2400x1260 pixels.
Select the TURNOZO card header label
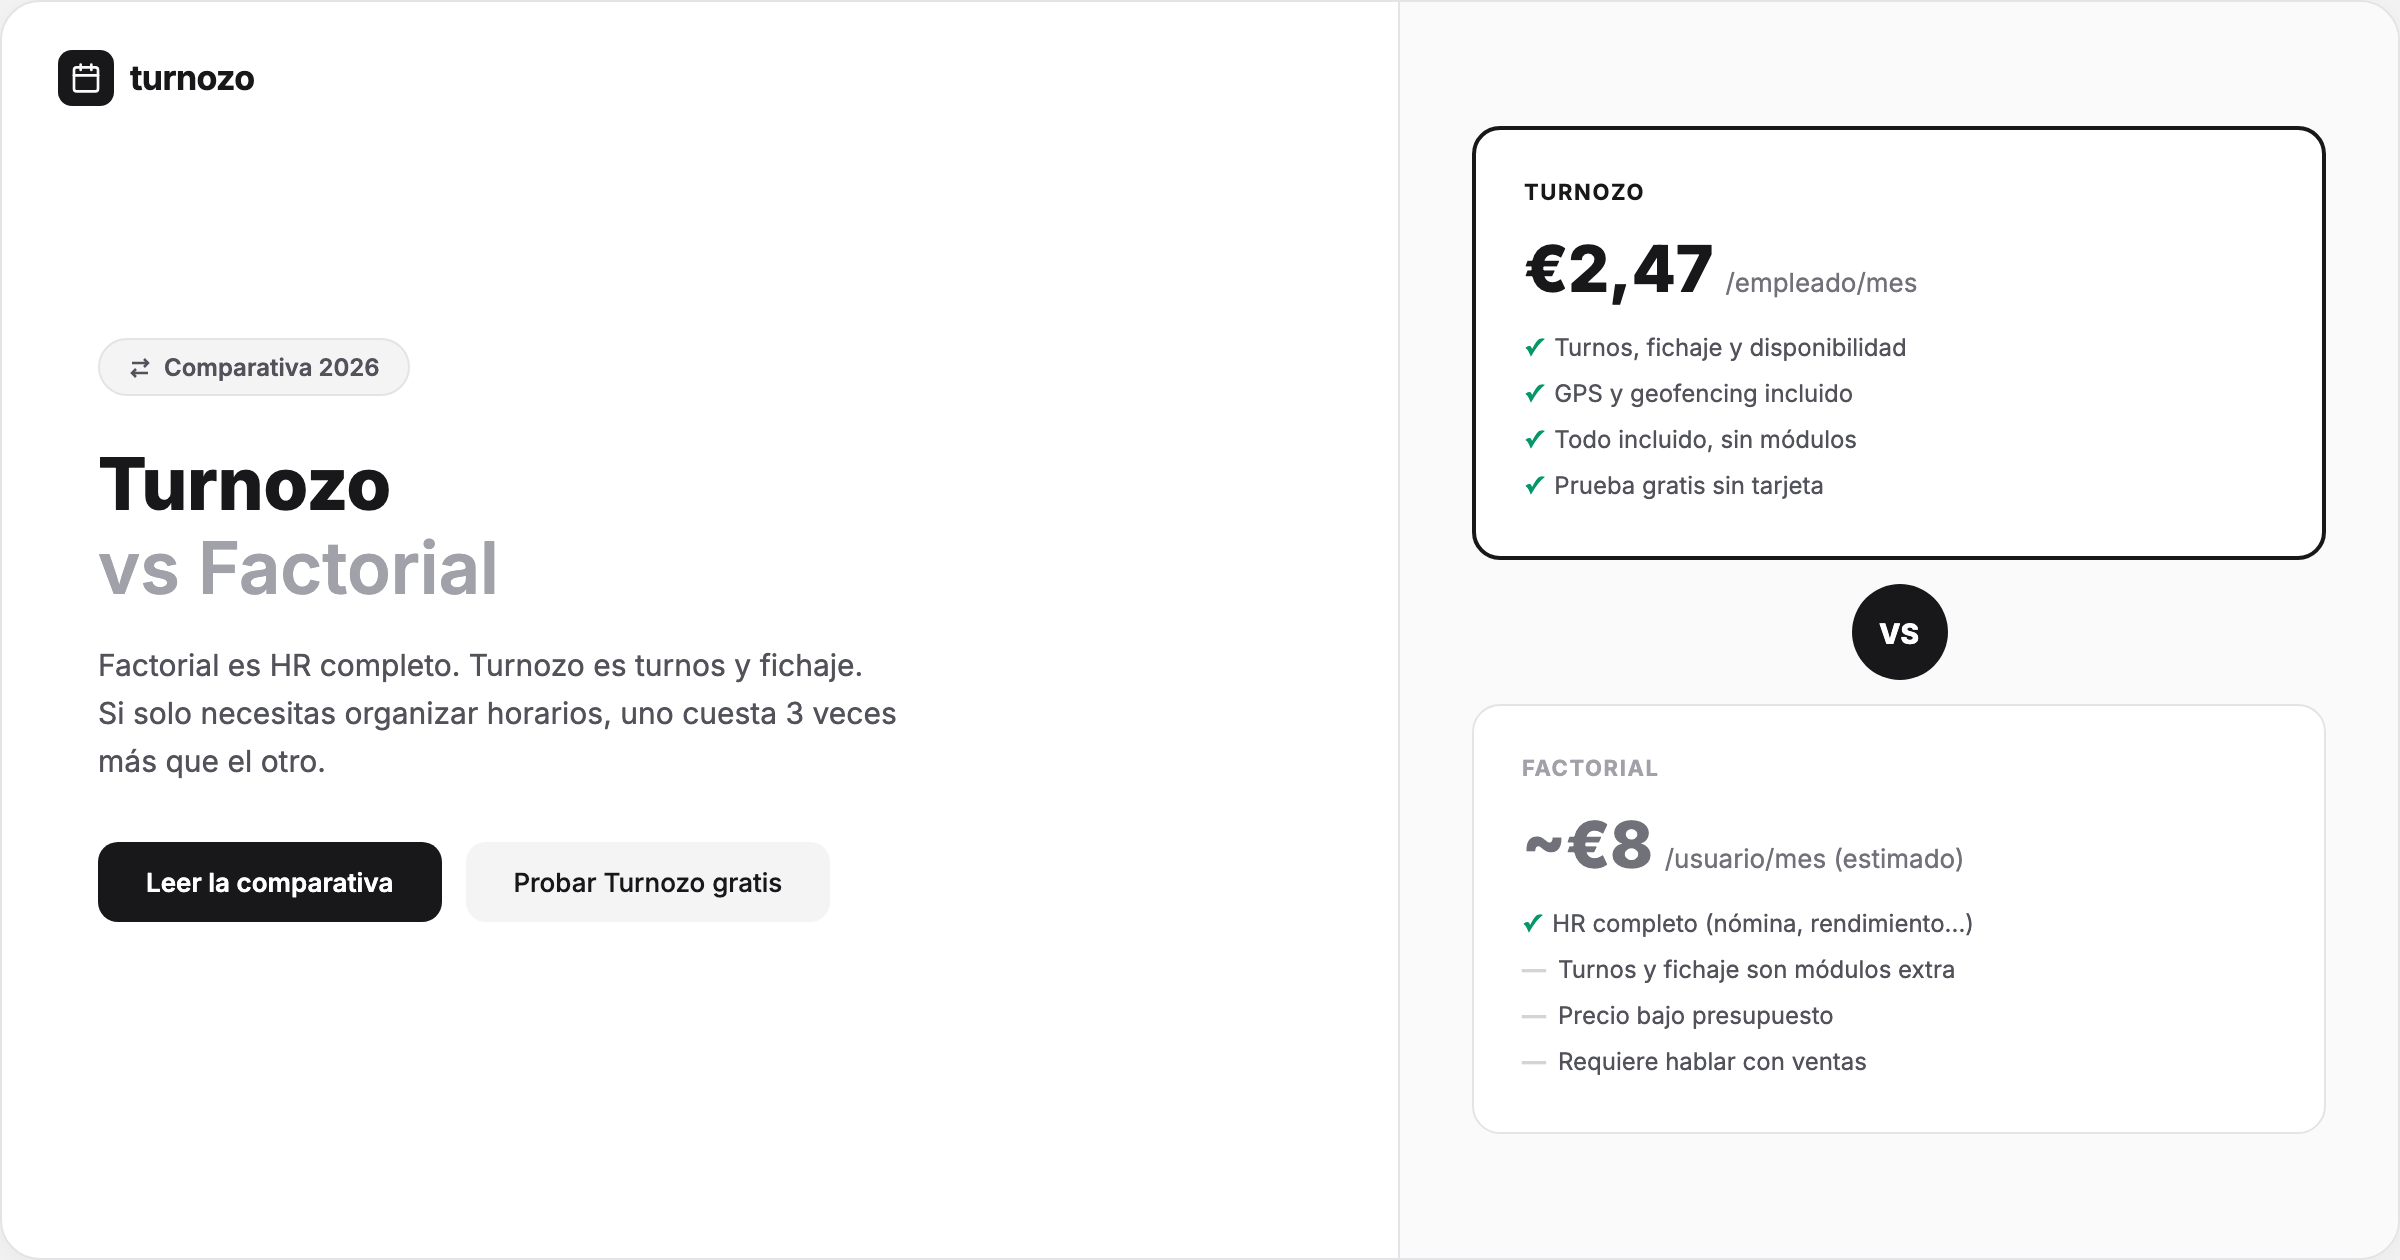coord(1584,192)
